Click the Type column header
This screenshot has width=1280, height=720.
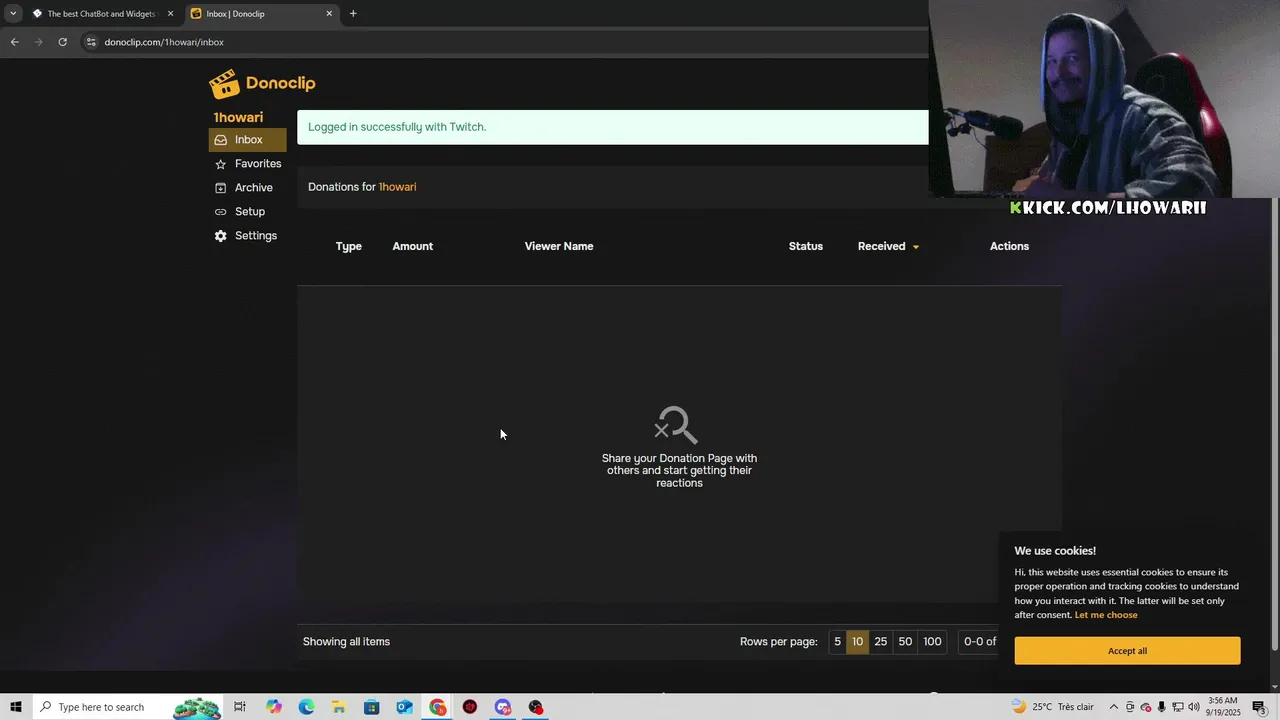[349, 246]
